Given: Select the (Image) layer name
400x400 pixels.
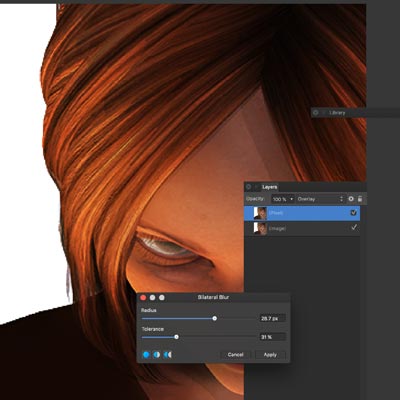Looking at the screenshot, I should point(277,229).
